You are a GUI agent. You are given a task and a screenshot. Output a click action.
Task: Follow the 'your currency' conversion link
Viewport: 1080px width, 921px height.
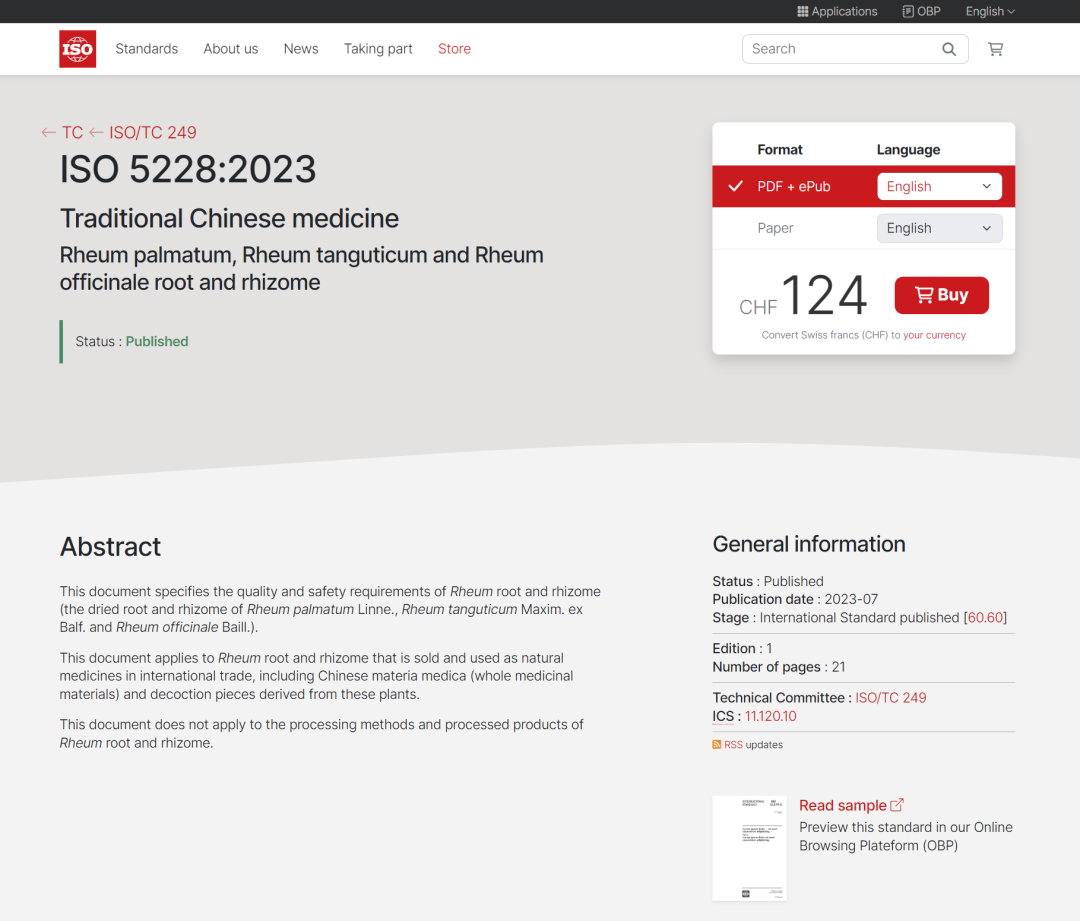tap(934, 336)
